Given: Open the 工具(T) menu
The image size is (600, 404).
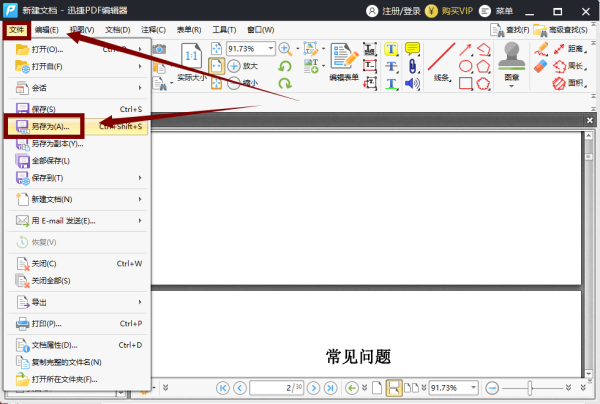Looking at the screenshot, I should click(x=224, y=30).
